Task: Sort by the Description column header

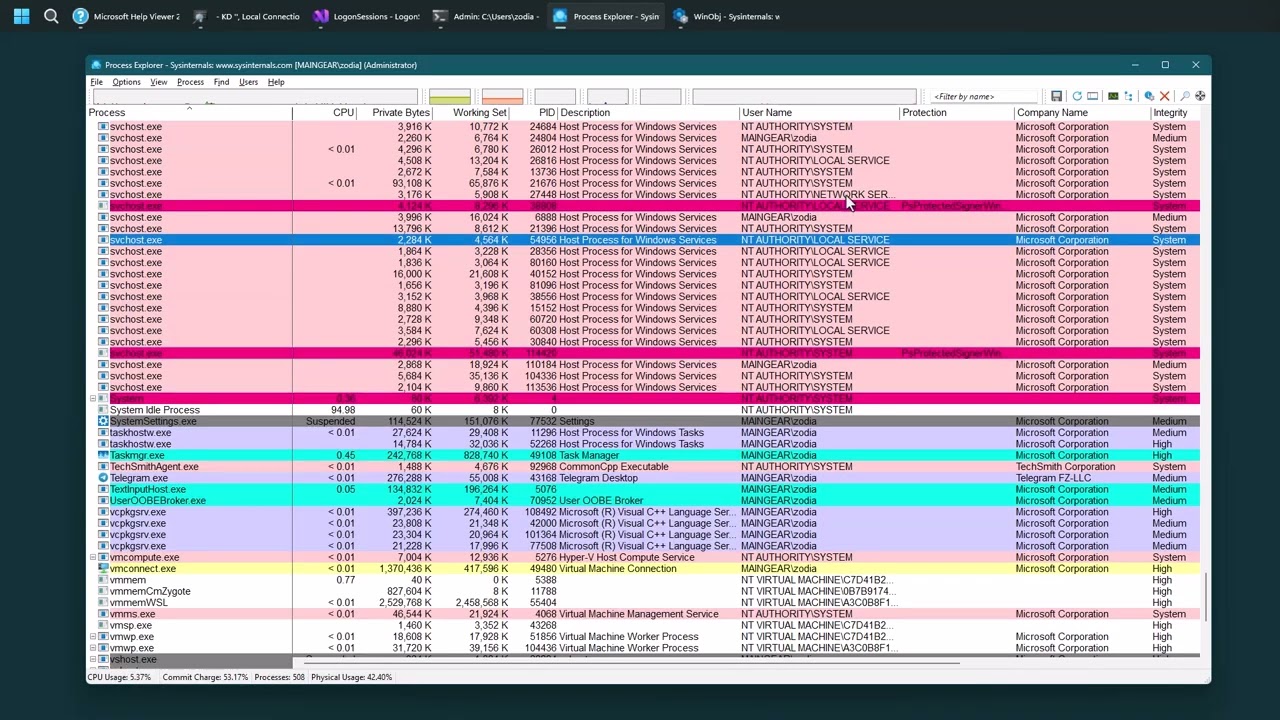Action: tap(648, 113)
